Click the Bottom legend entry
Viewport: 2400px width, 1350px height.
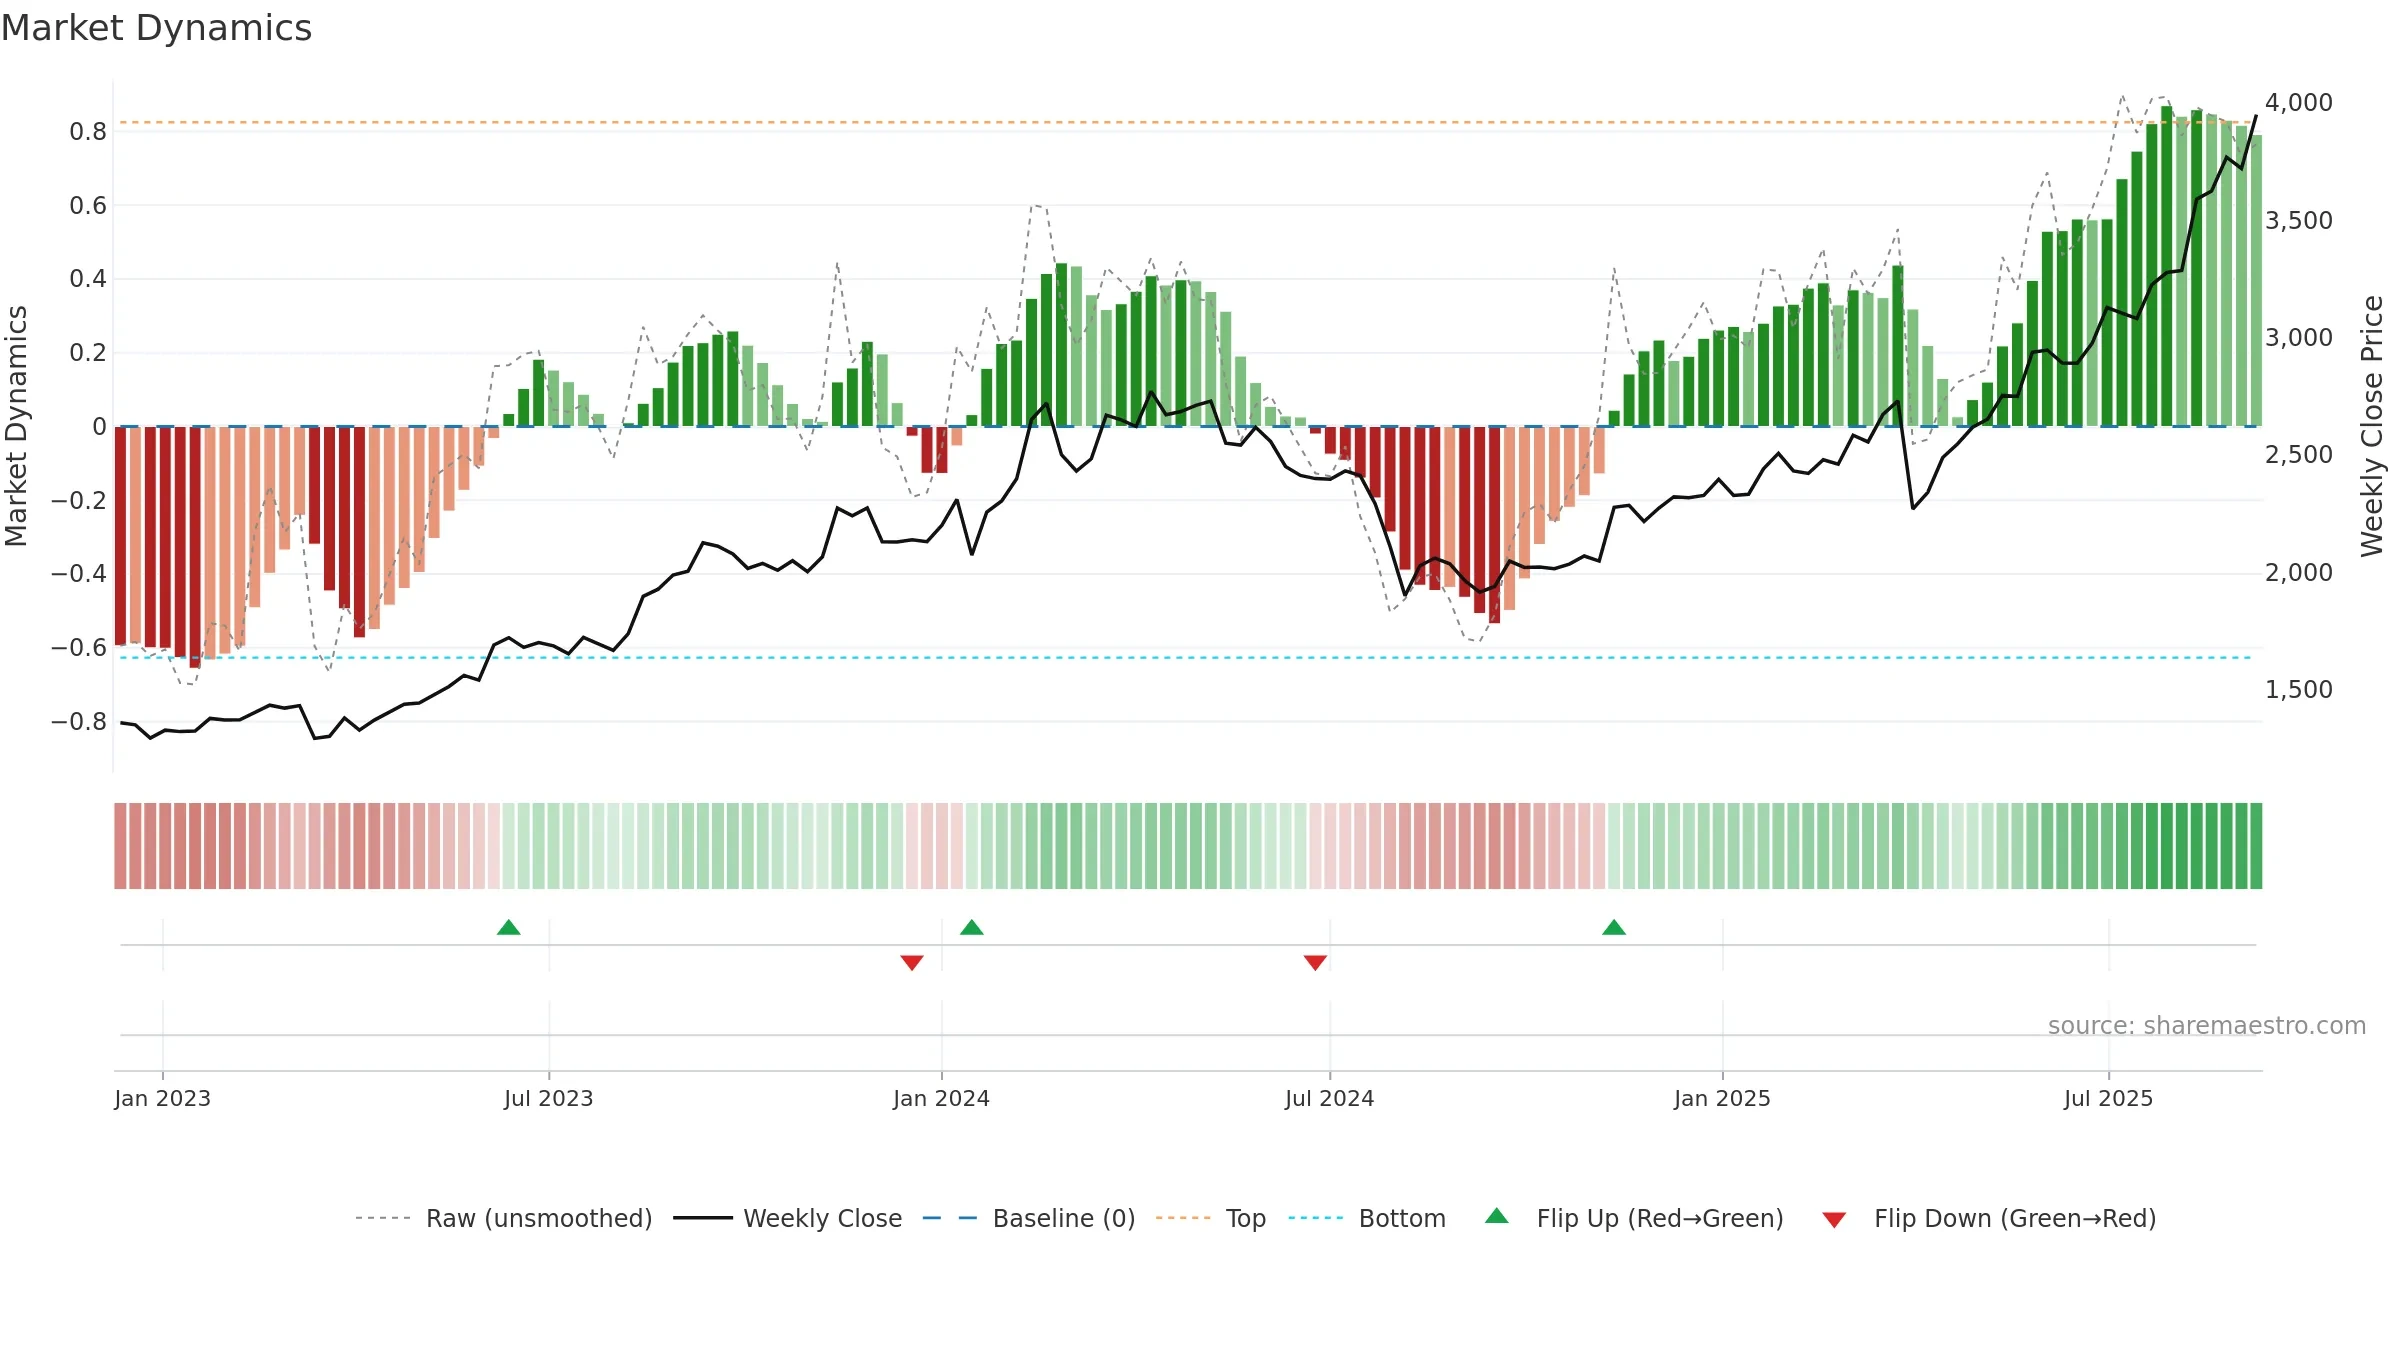pos(1367,1218)
